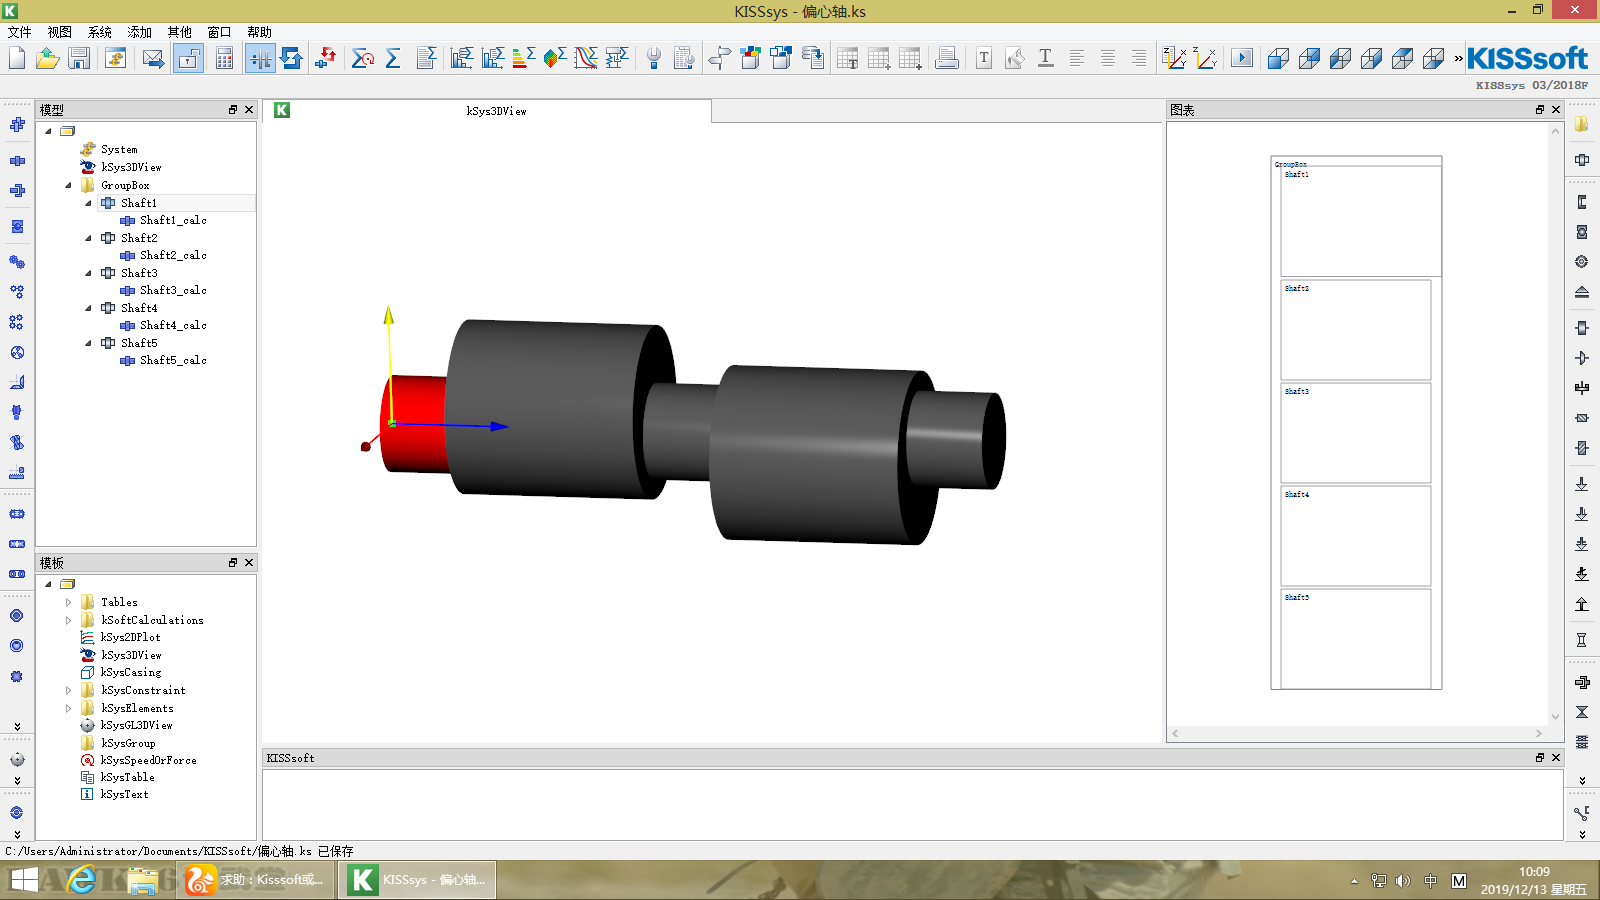Center text with the toolbar icon

point(1108,58)
